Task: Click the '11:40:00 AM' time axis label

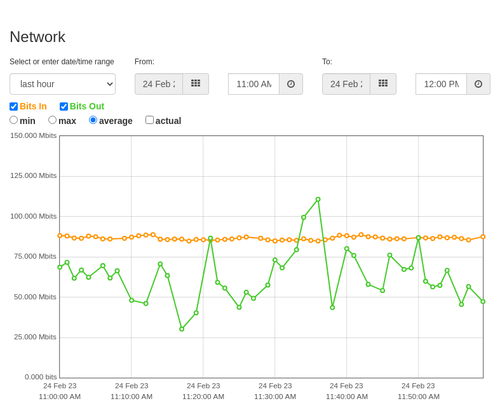Action: tap(347, 397)
